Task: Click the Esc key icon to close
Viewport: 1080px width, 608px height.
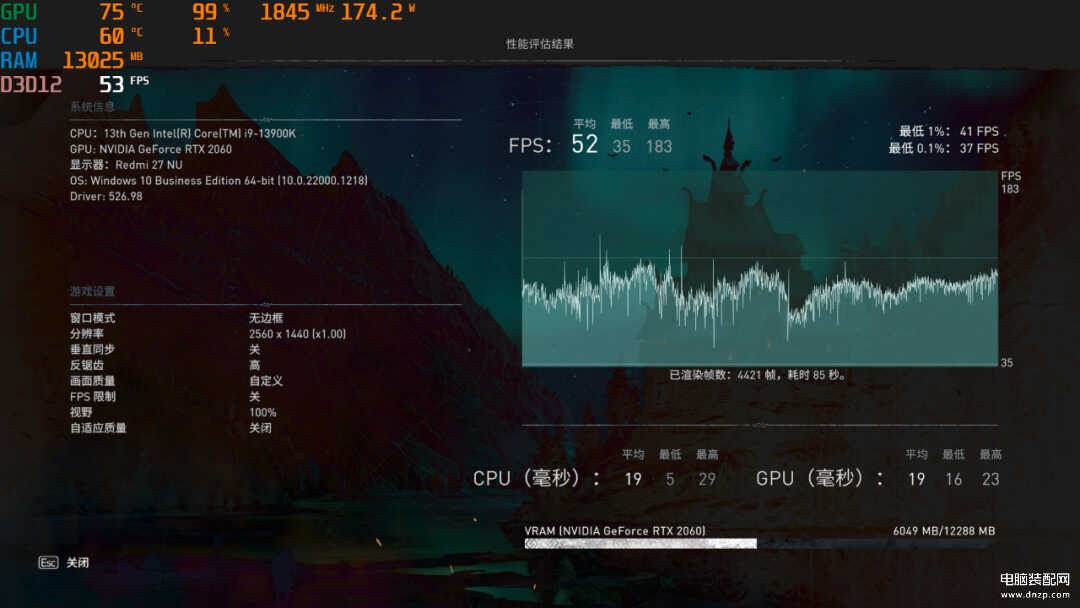Action: (48, 563)
